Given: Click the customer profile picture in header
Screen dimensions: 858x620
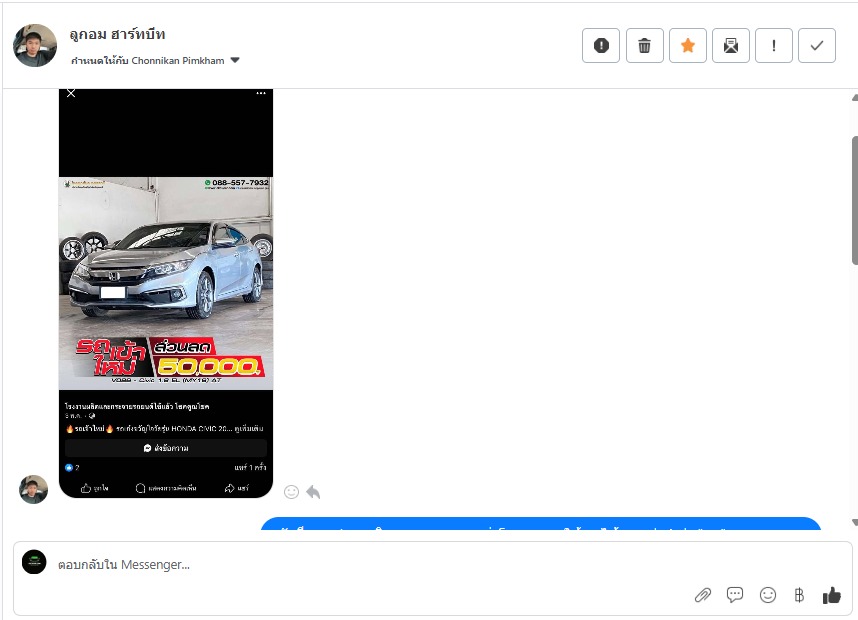Looking at the screenshot, I should click(35, 45).
